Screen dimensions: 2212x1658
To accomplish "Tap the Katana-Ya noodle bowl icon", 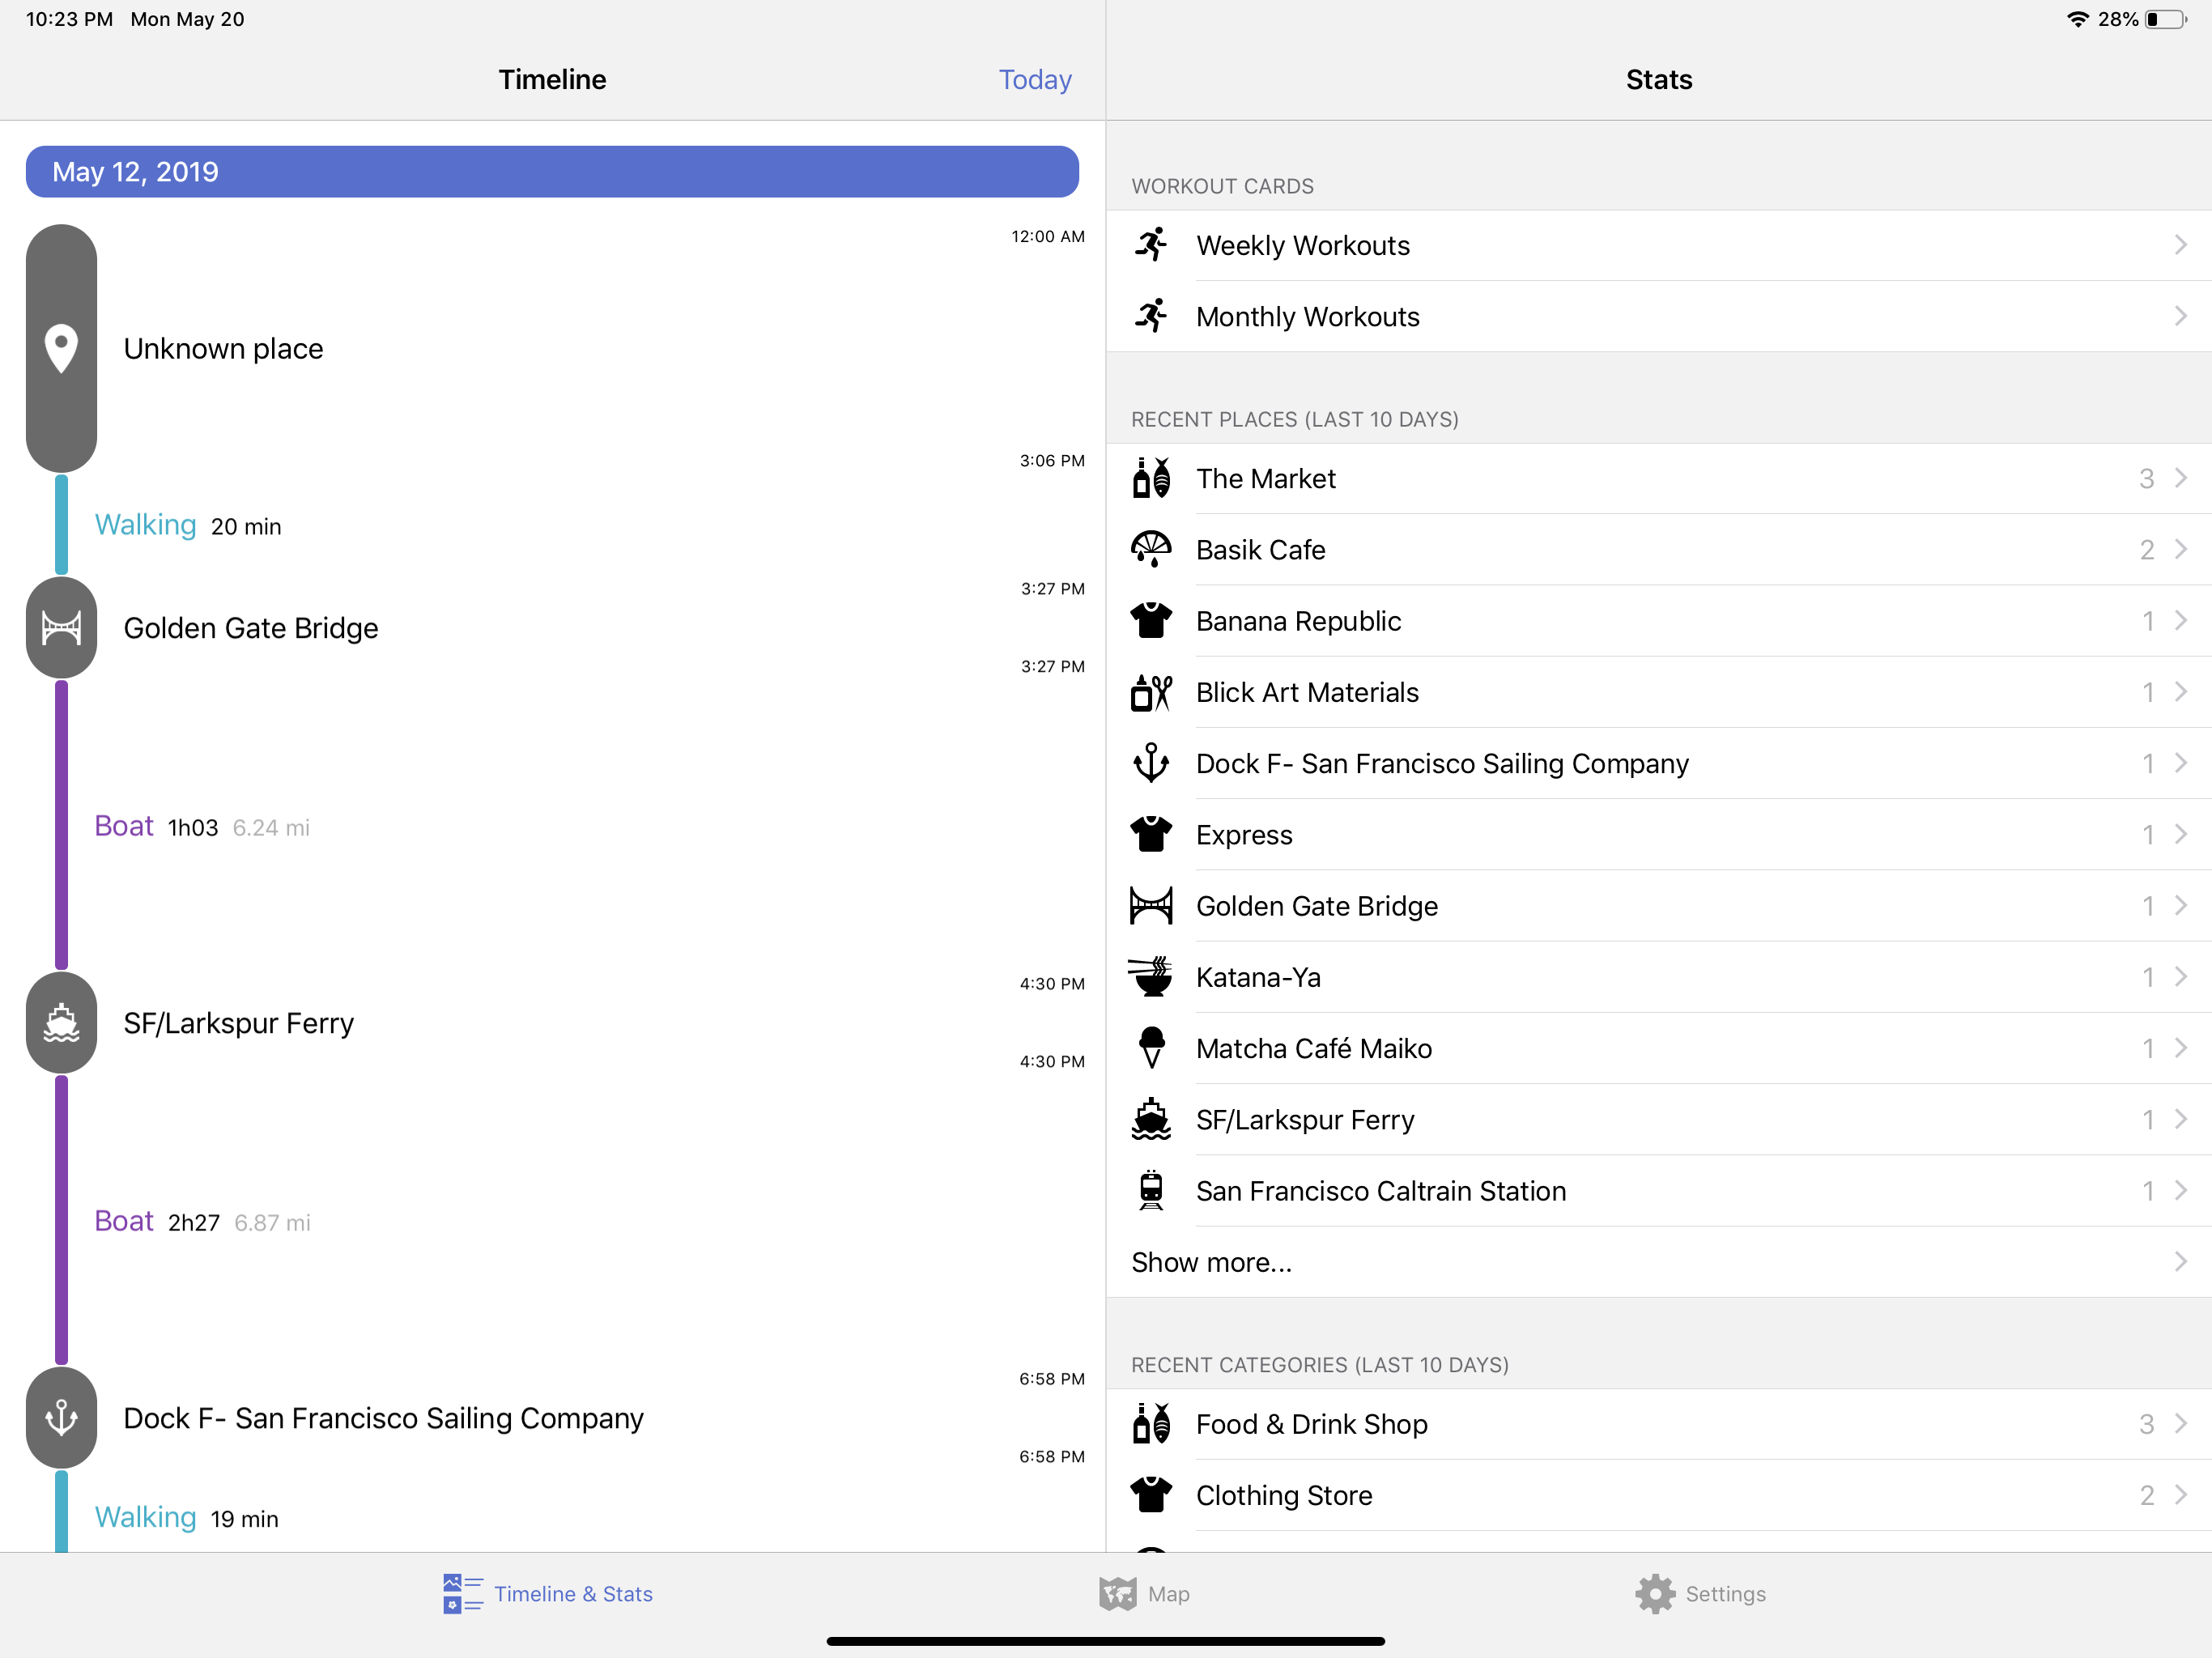I will 1151,977.
